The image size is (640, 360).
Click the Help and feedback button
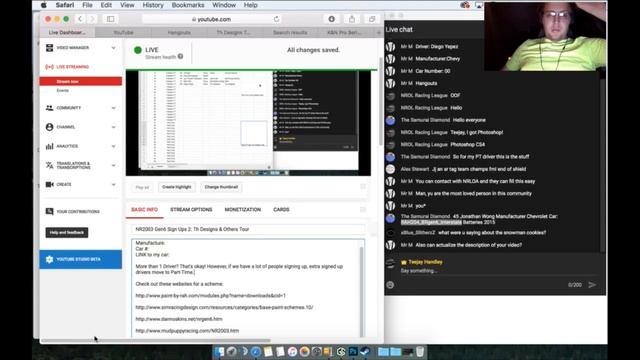67,233
